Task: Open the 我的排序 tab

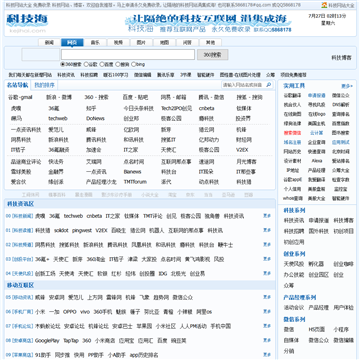Action: pos(44,85)
